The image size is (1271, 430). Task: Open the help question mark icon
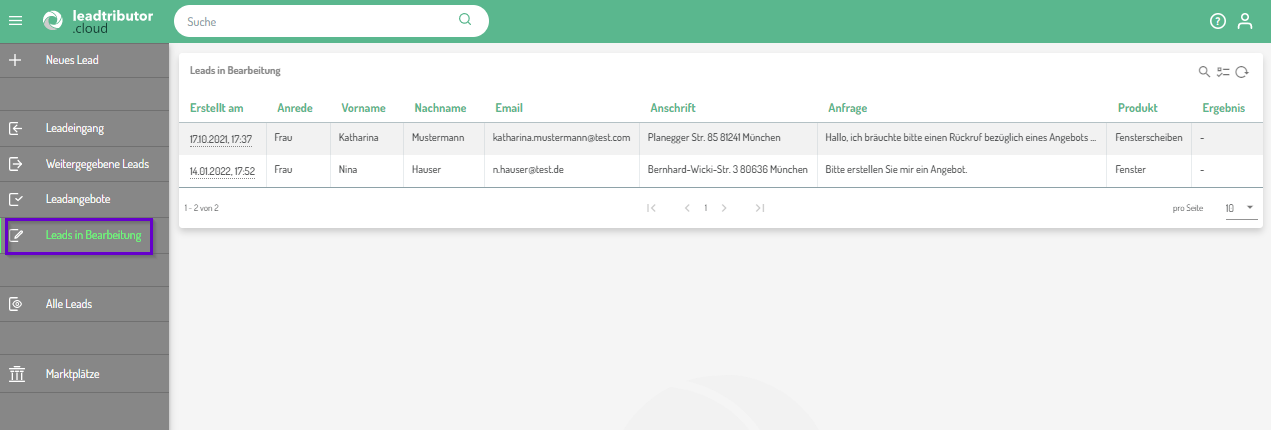click(x=1217, y=21)
